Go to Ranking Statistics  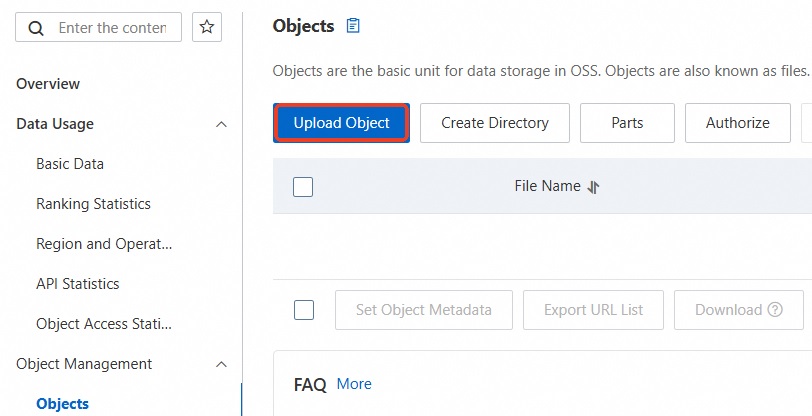[93, 204]
